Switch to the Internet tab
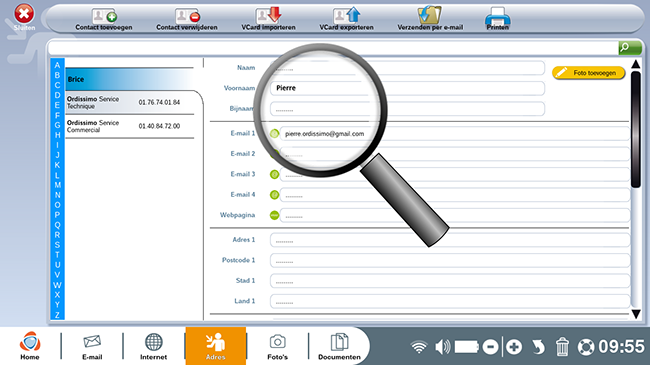Viewport: 650px width, 365px height. tap(153, 347)
